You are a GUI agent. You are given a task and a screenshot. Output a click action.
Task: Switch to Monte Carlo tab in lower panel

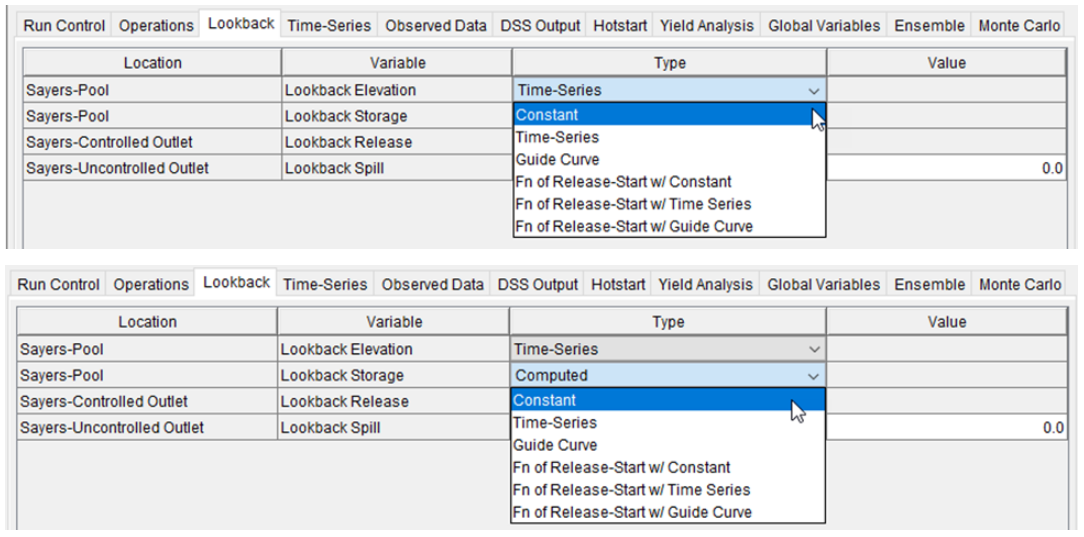point(1019,285)
